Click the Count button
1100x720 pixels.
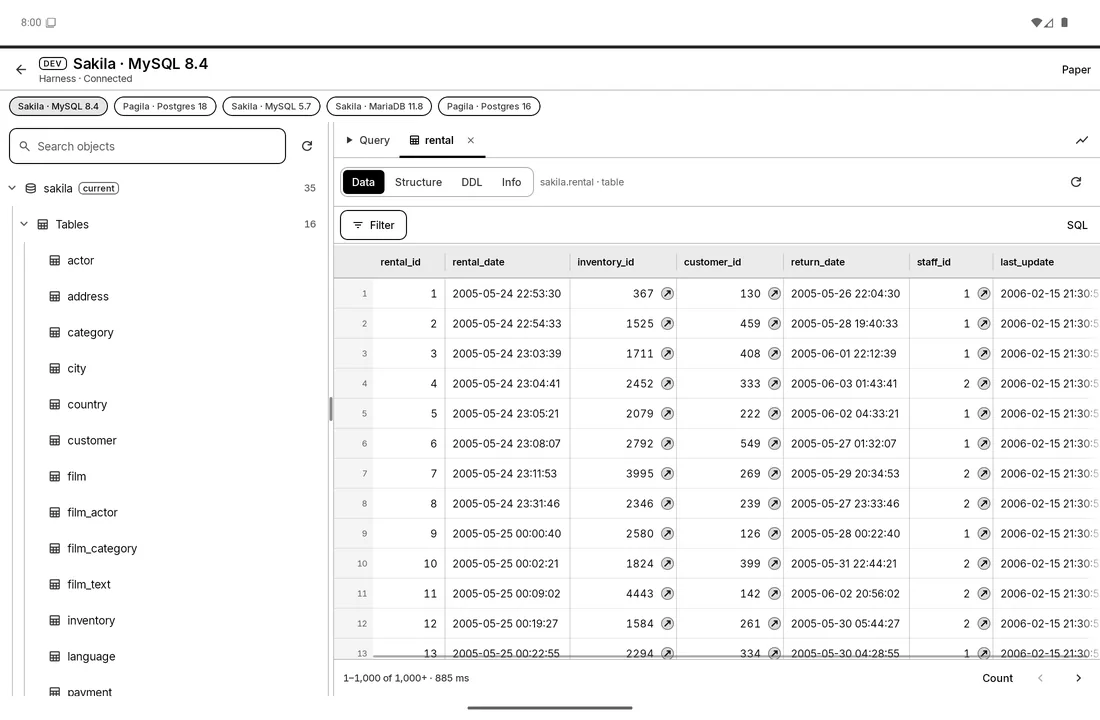point(997,678)
